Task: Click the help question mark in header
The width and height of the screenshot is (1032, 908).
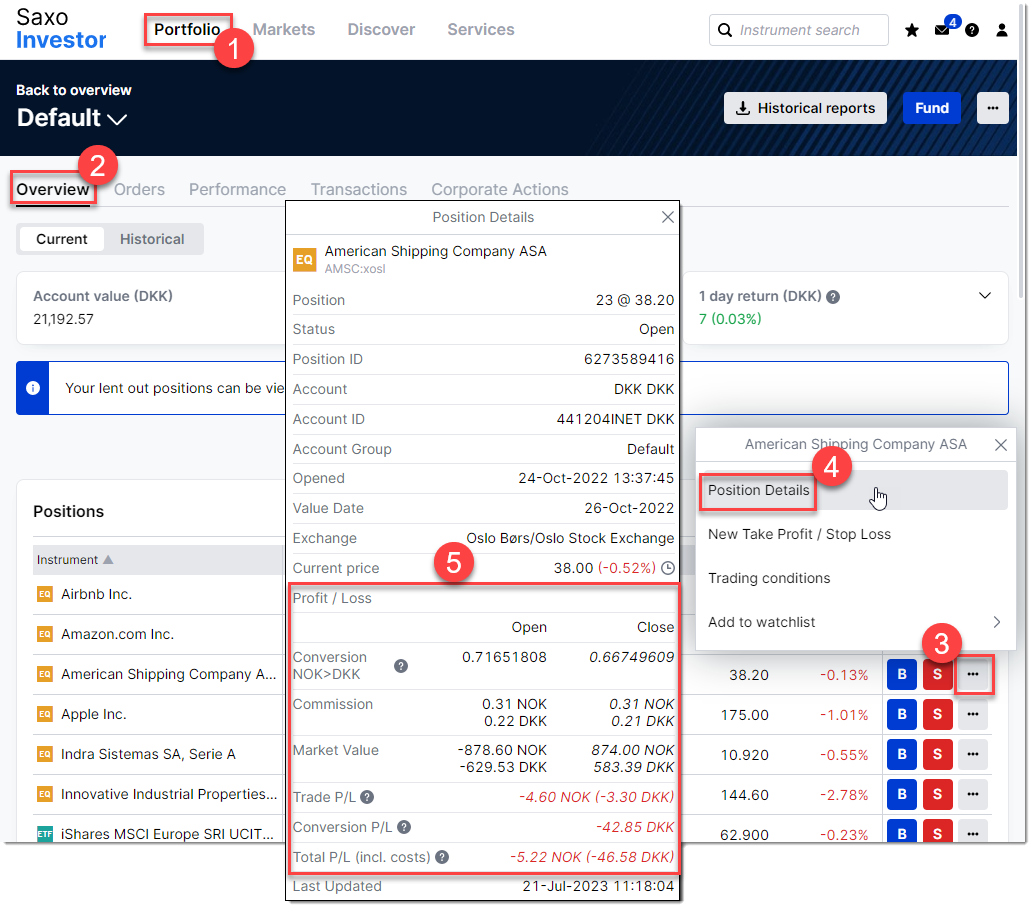Action: 972,30
